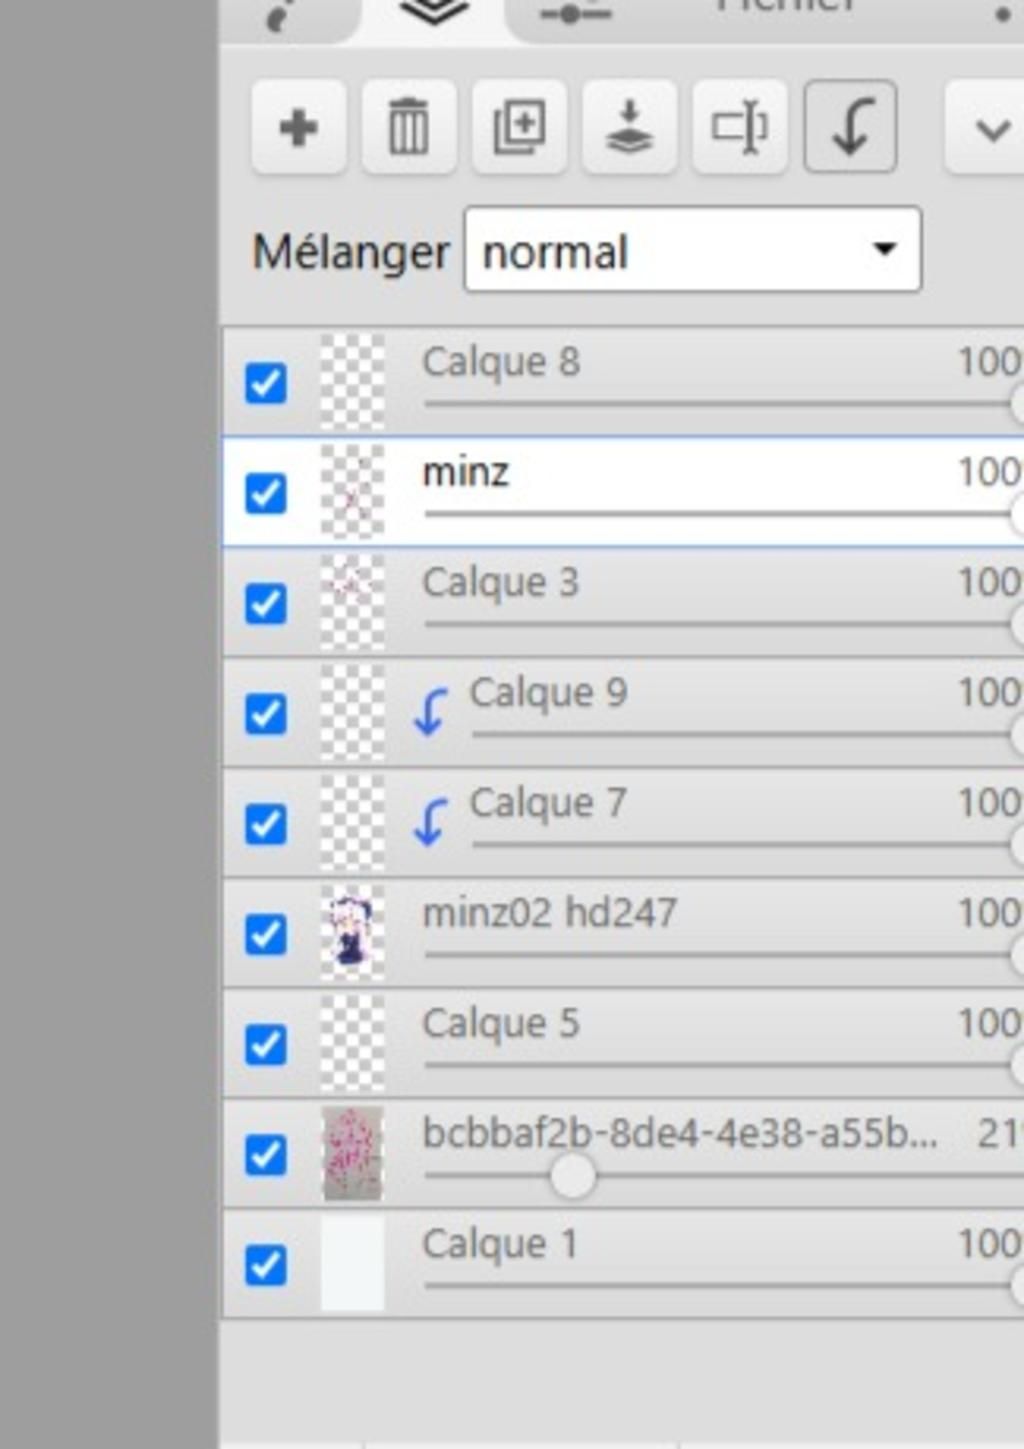
Task: Toggle visibility of Calque 1
Action: 266,1265
